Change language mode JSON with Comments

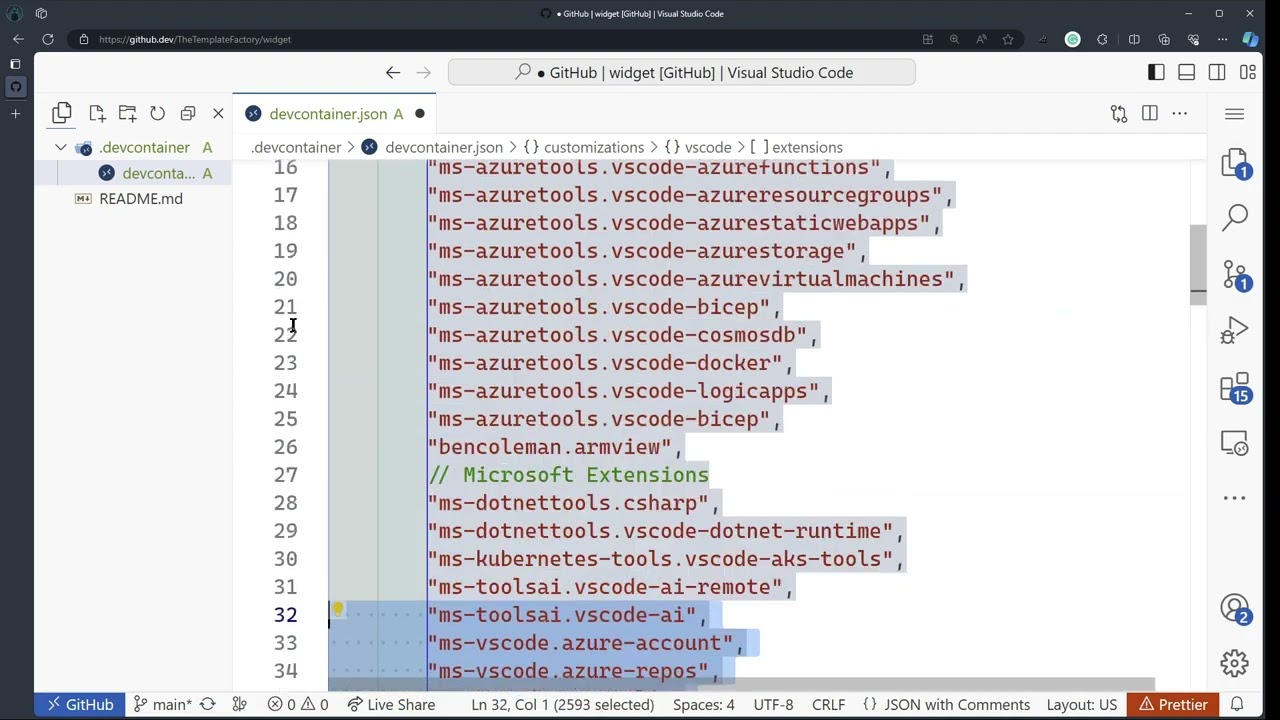[x=945, y=704]
